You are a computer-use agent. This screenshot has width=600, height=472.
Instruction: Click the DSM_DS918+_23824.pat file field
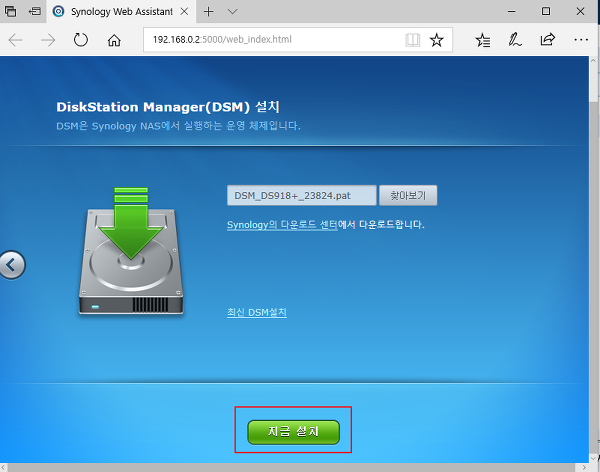[x=302, y=196]
